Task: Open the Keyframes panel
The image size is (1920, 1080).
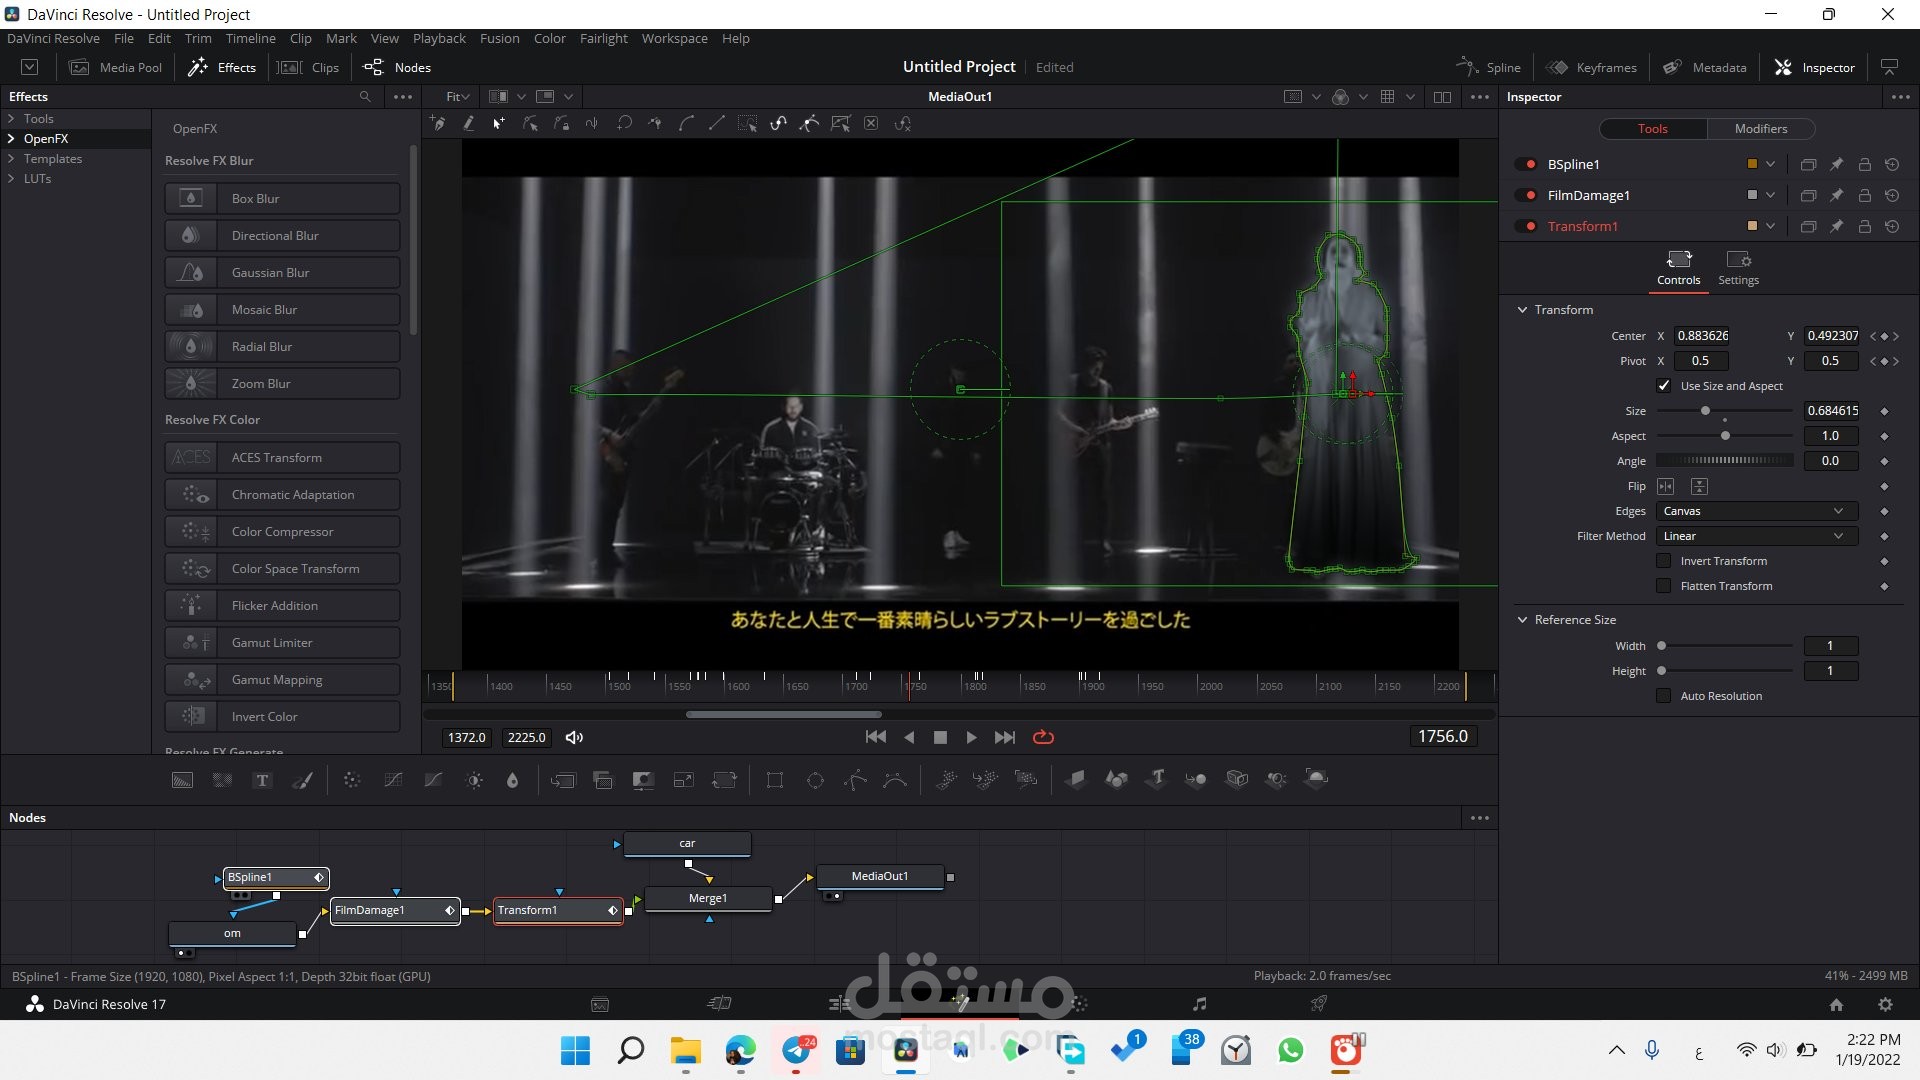Action: (1592, 67)
